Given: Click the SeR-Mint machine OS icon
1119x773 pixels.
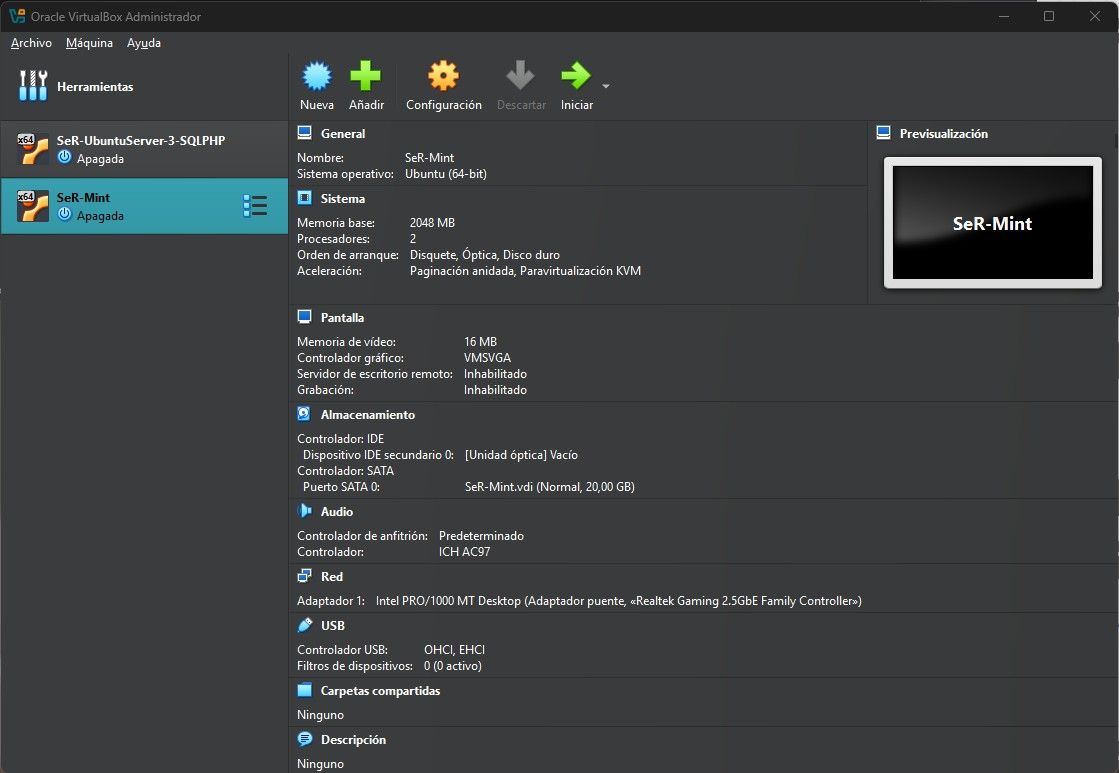Looking at the screenshot, I should (x=33, y=206).
